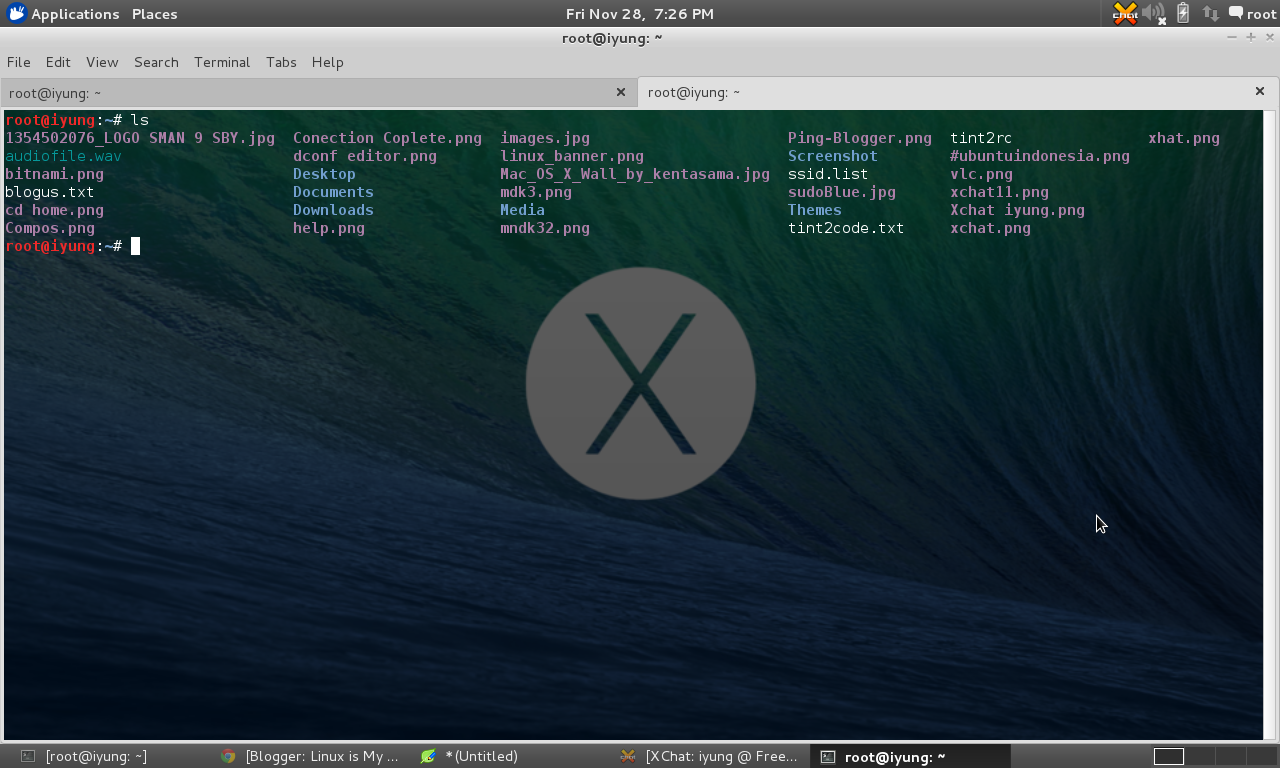
Task: Focus the [root@iyung: ~] taskbar entry
Action: [95, 756]
